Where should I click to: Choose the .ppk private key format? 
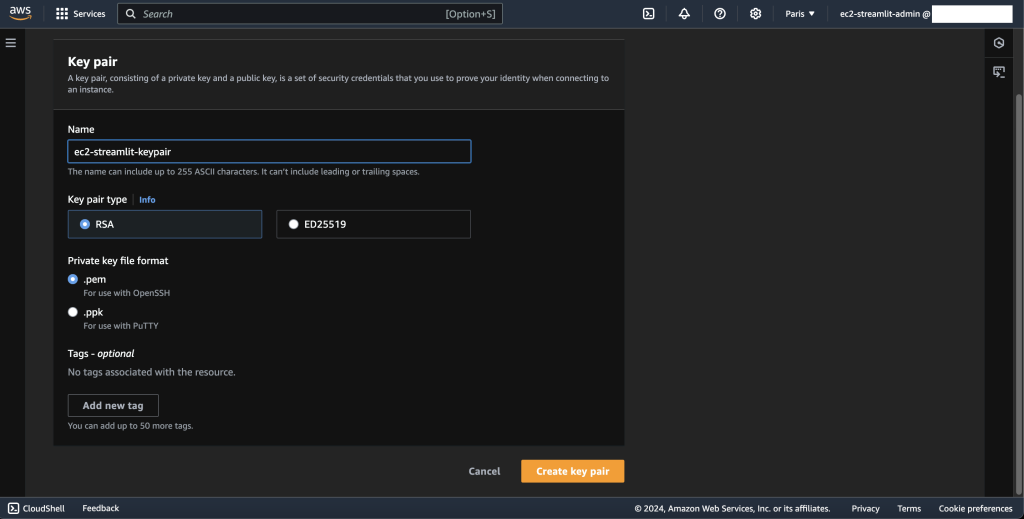click(72, 312)
